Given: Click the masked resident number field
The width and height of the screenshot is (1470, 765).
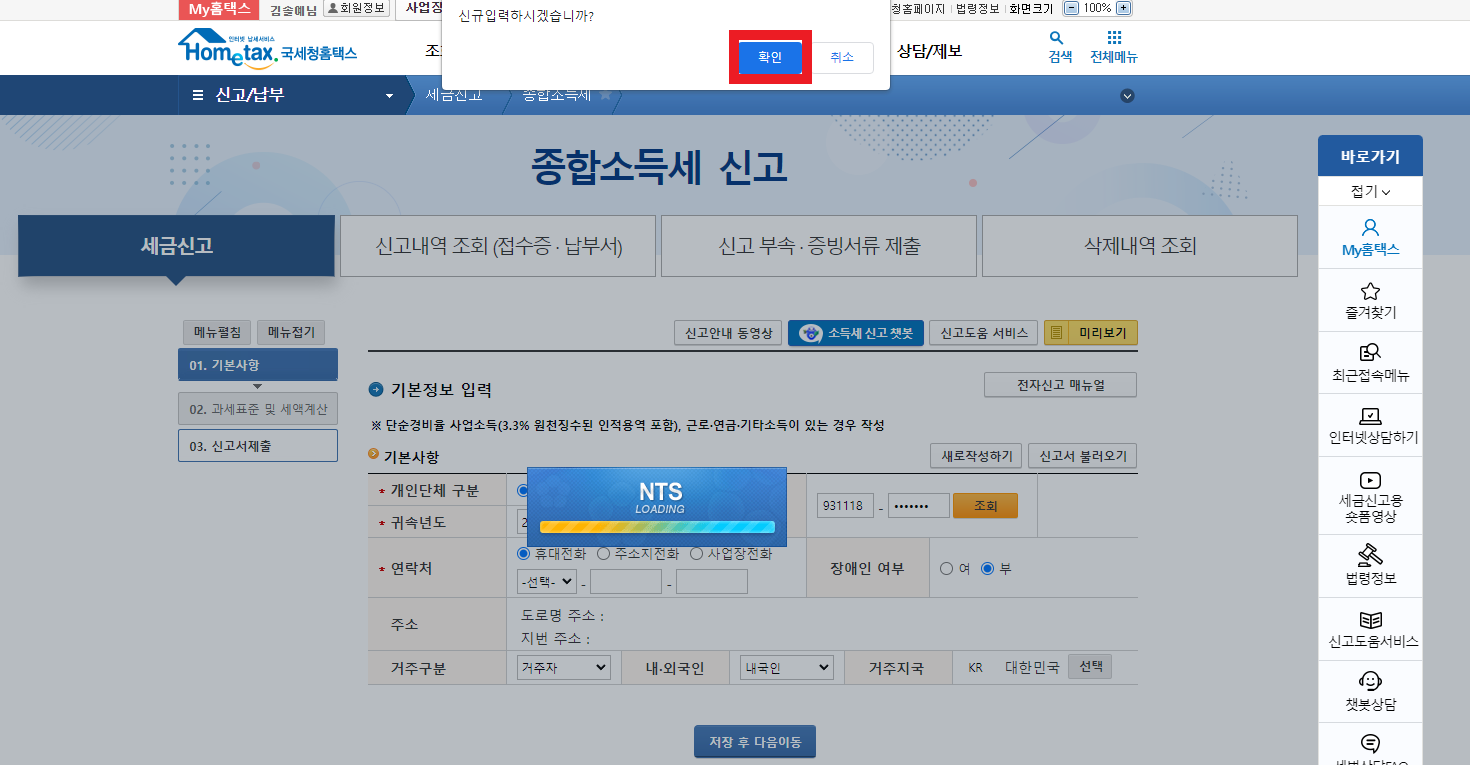Looking at the screenshot, I should 919,506.
